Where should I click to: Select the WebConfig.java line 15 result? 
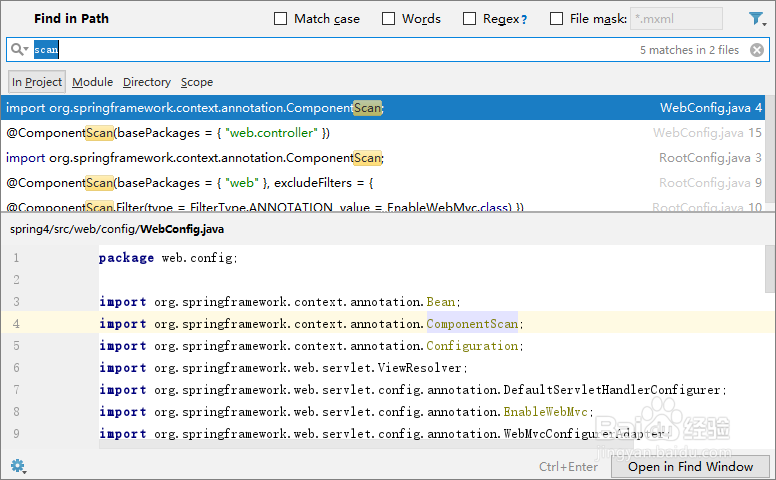tap(300, 132)
